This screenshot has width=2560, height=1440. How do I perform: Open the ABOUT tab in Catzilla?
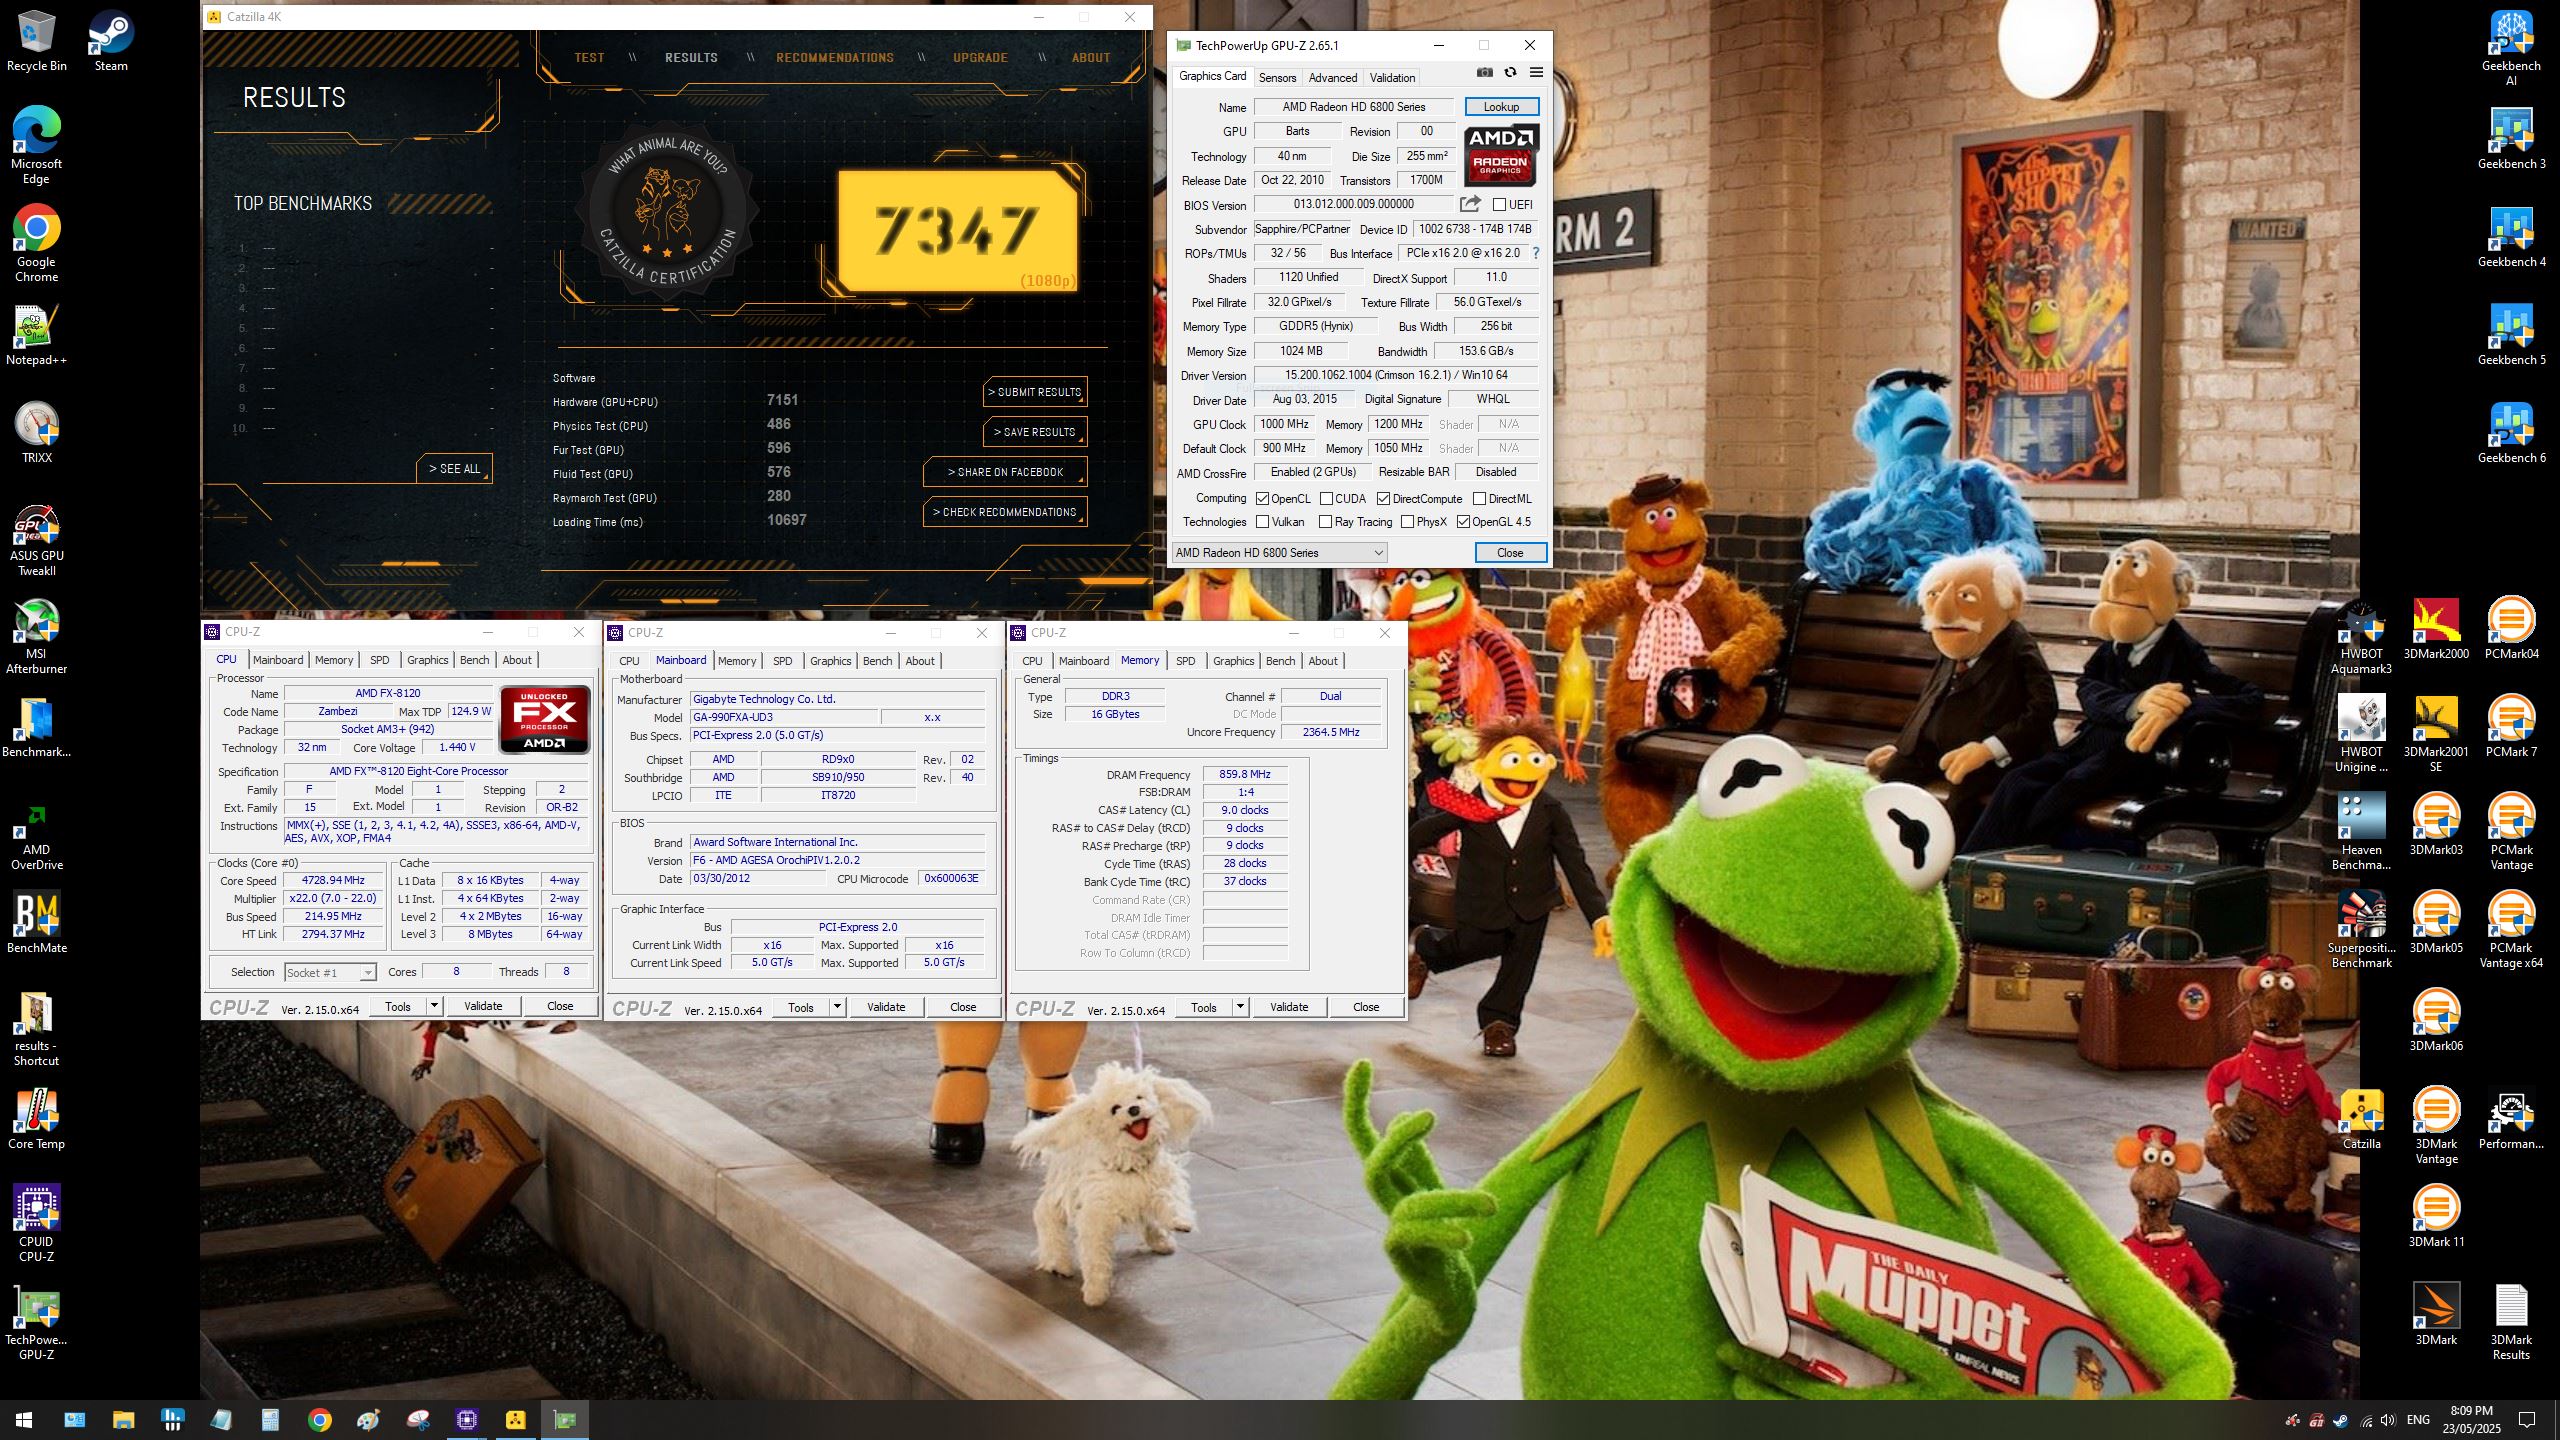click(x=1091, y=58)
